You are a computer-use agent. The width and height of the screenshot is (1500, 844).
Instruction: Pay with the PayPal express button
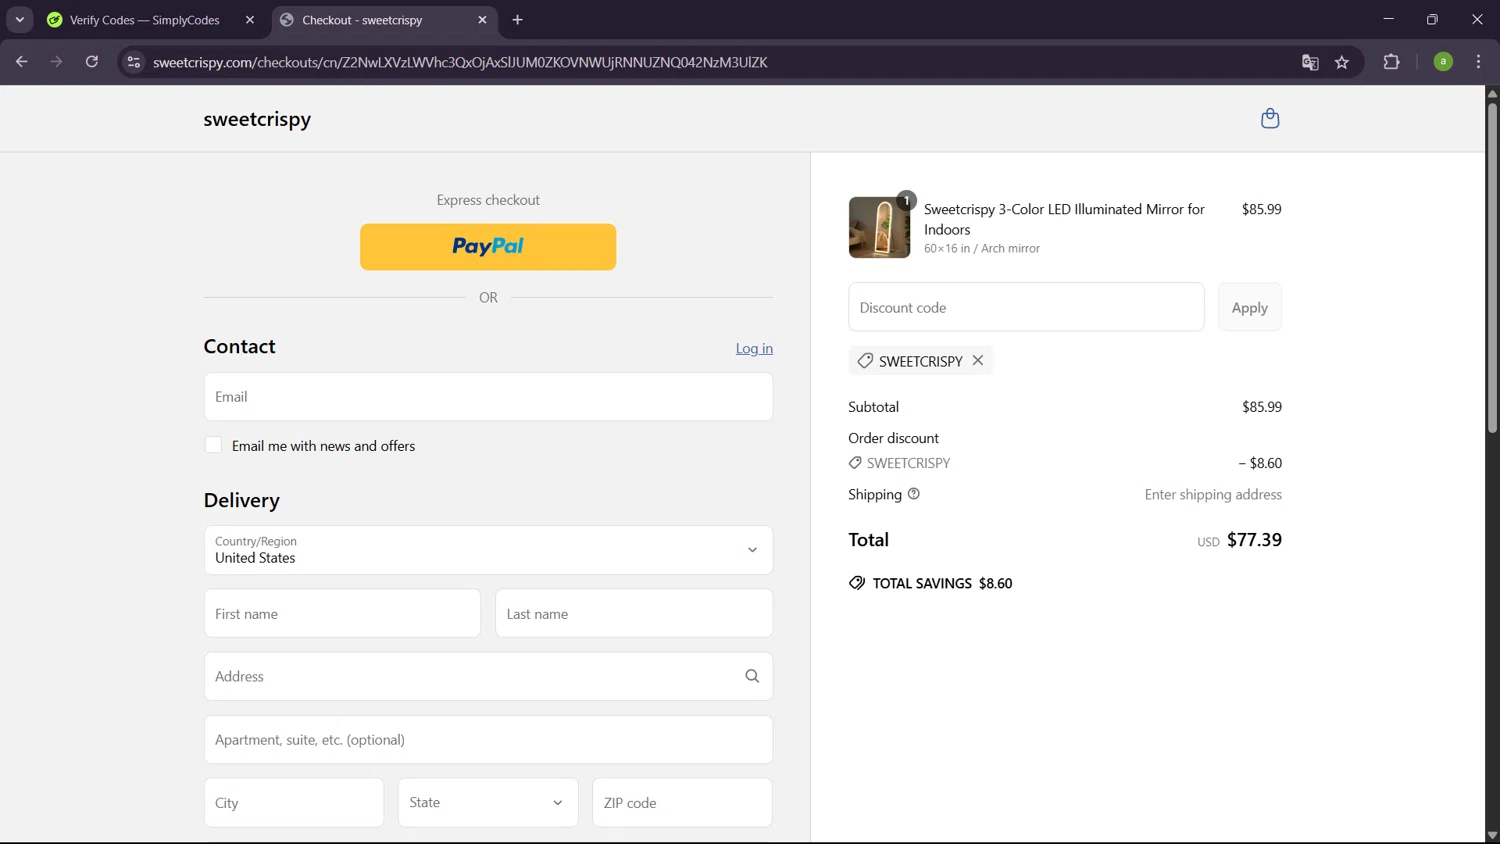(488, 246)
